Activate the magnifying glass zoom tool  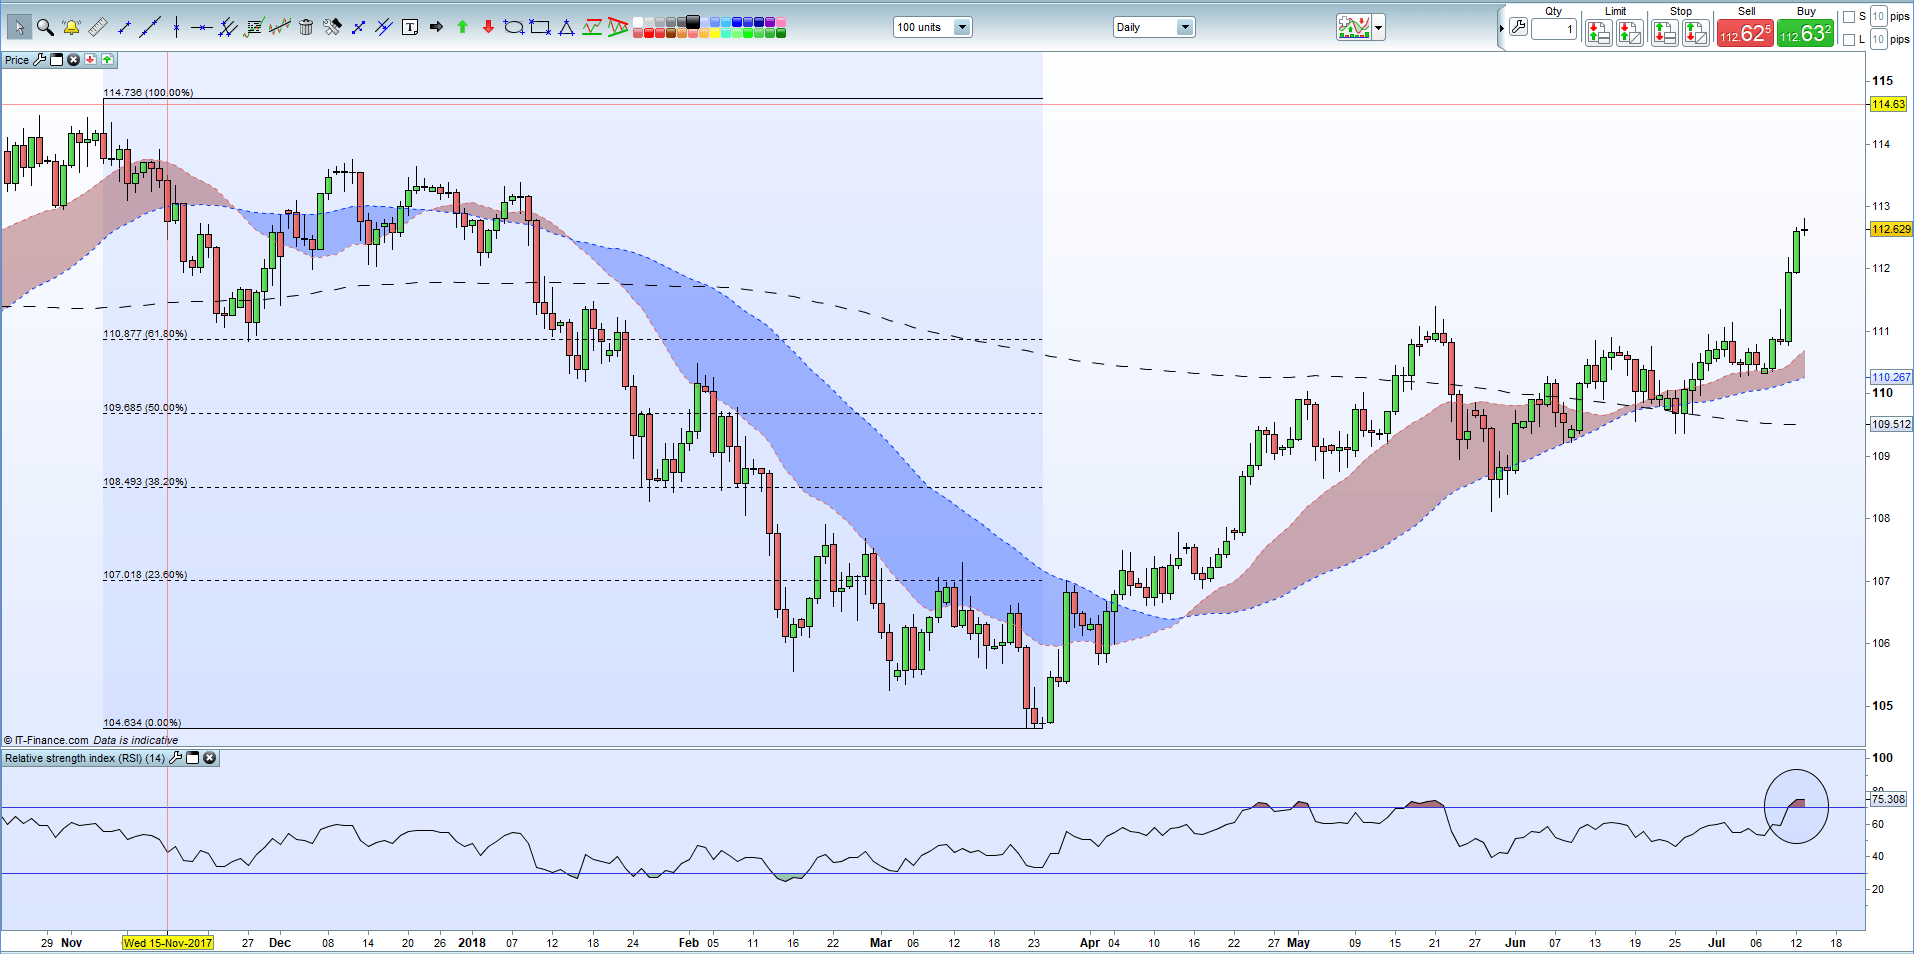tap(45, 27)
